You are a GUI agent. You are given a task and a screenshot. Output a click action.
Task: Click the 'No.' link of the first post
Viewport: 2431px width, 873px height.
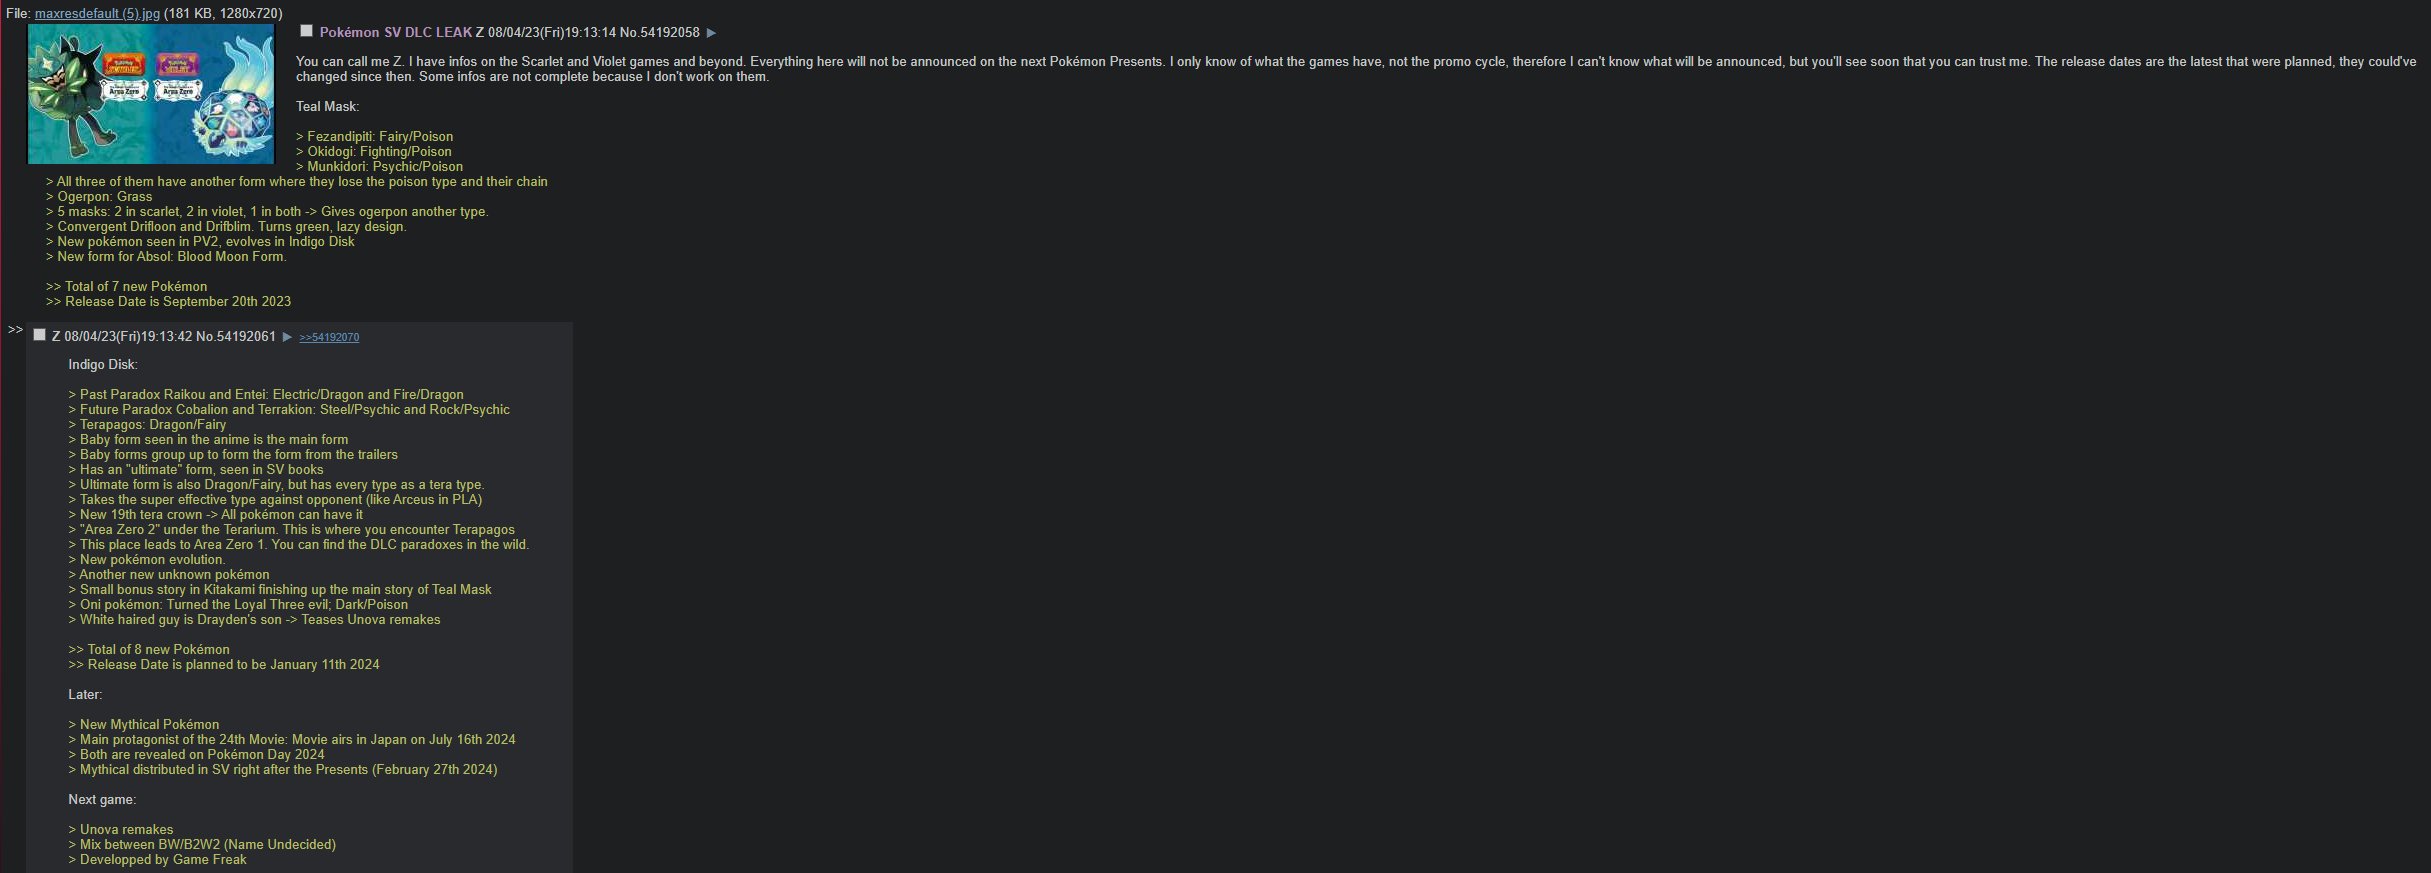click(x=628, y=33)
